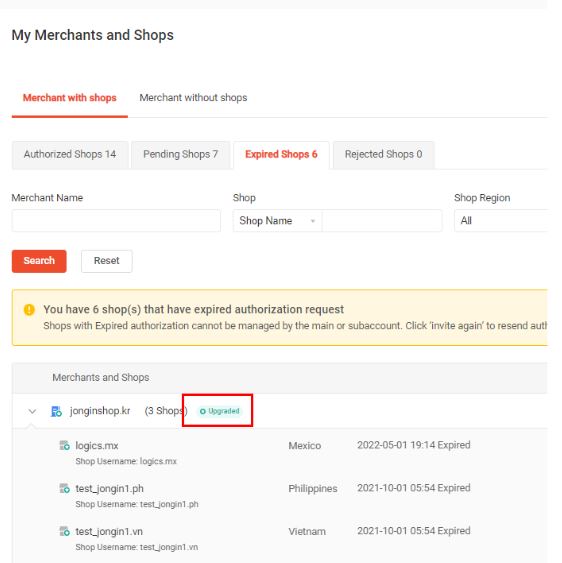
Task: Open the Merchant with shops tab
Action: click(70, 98)
